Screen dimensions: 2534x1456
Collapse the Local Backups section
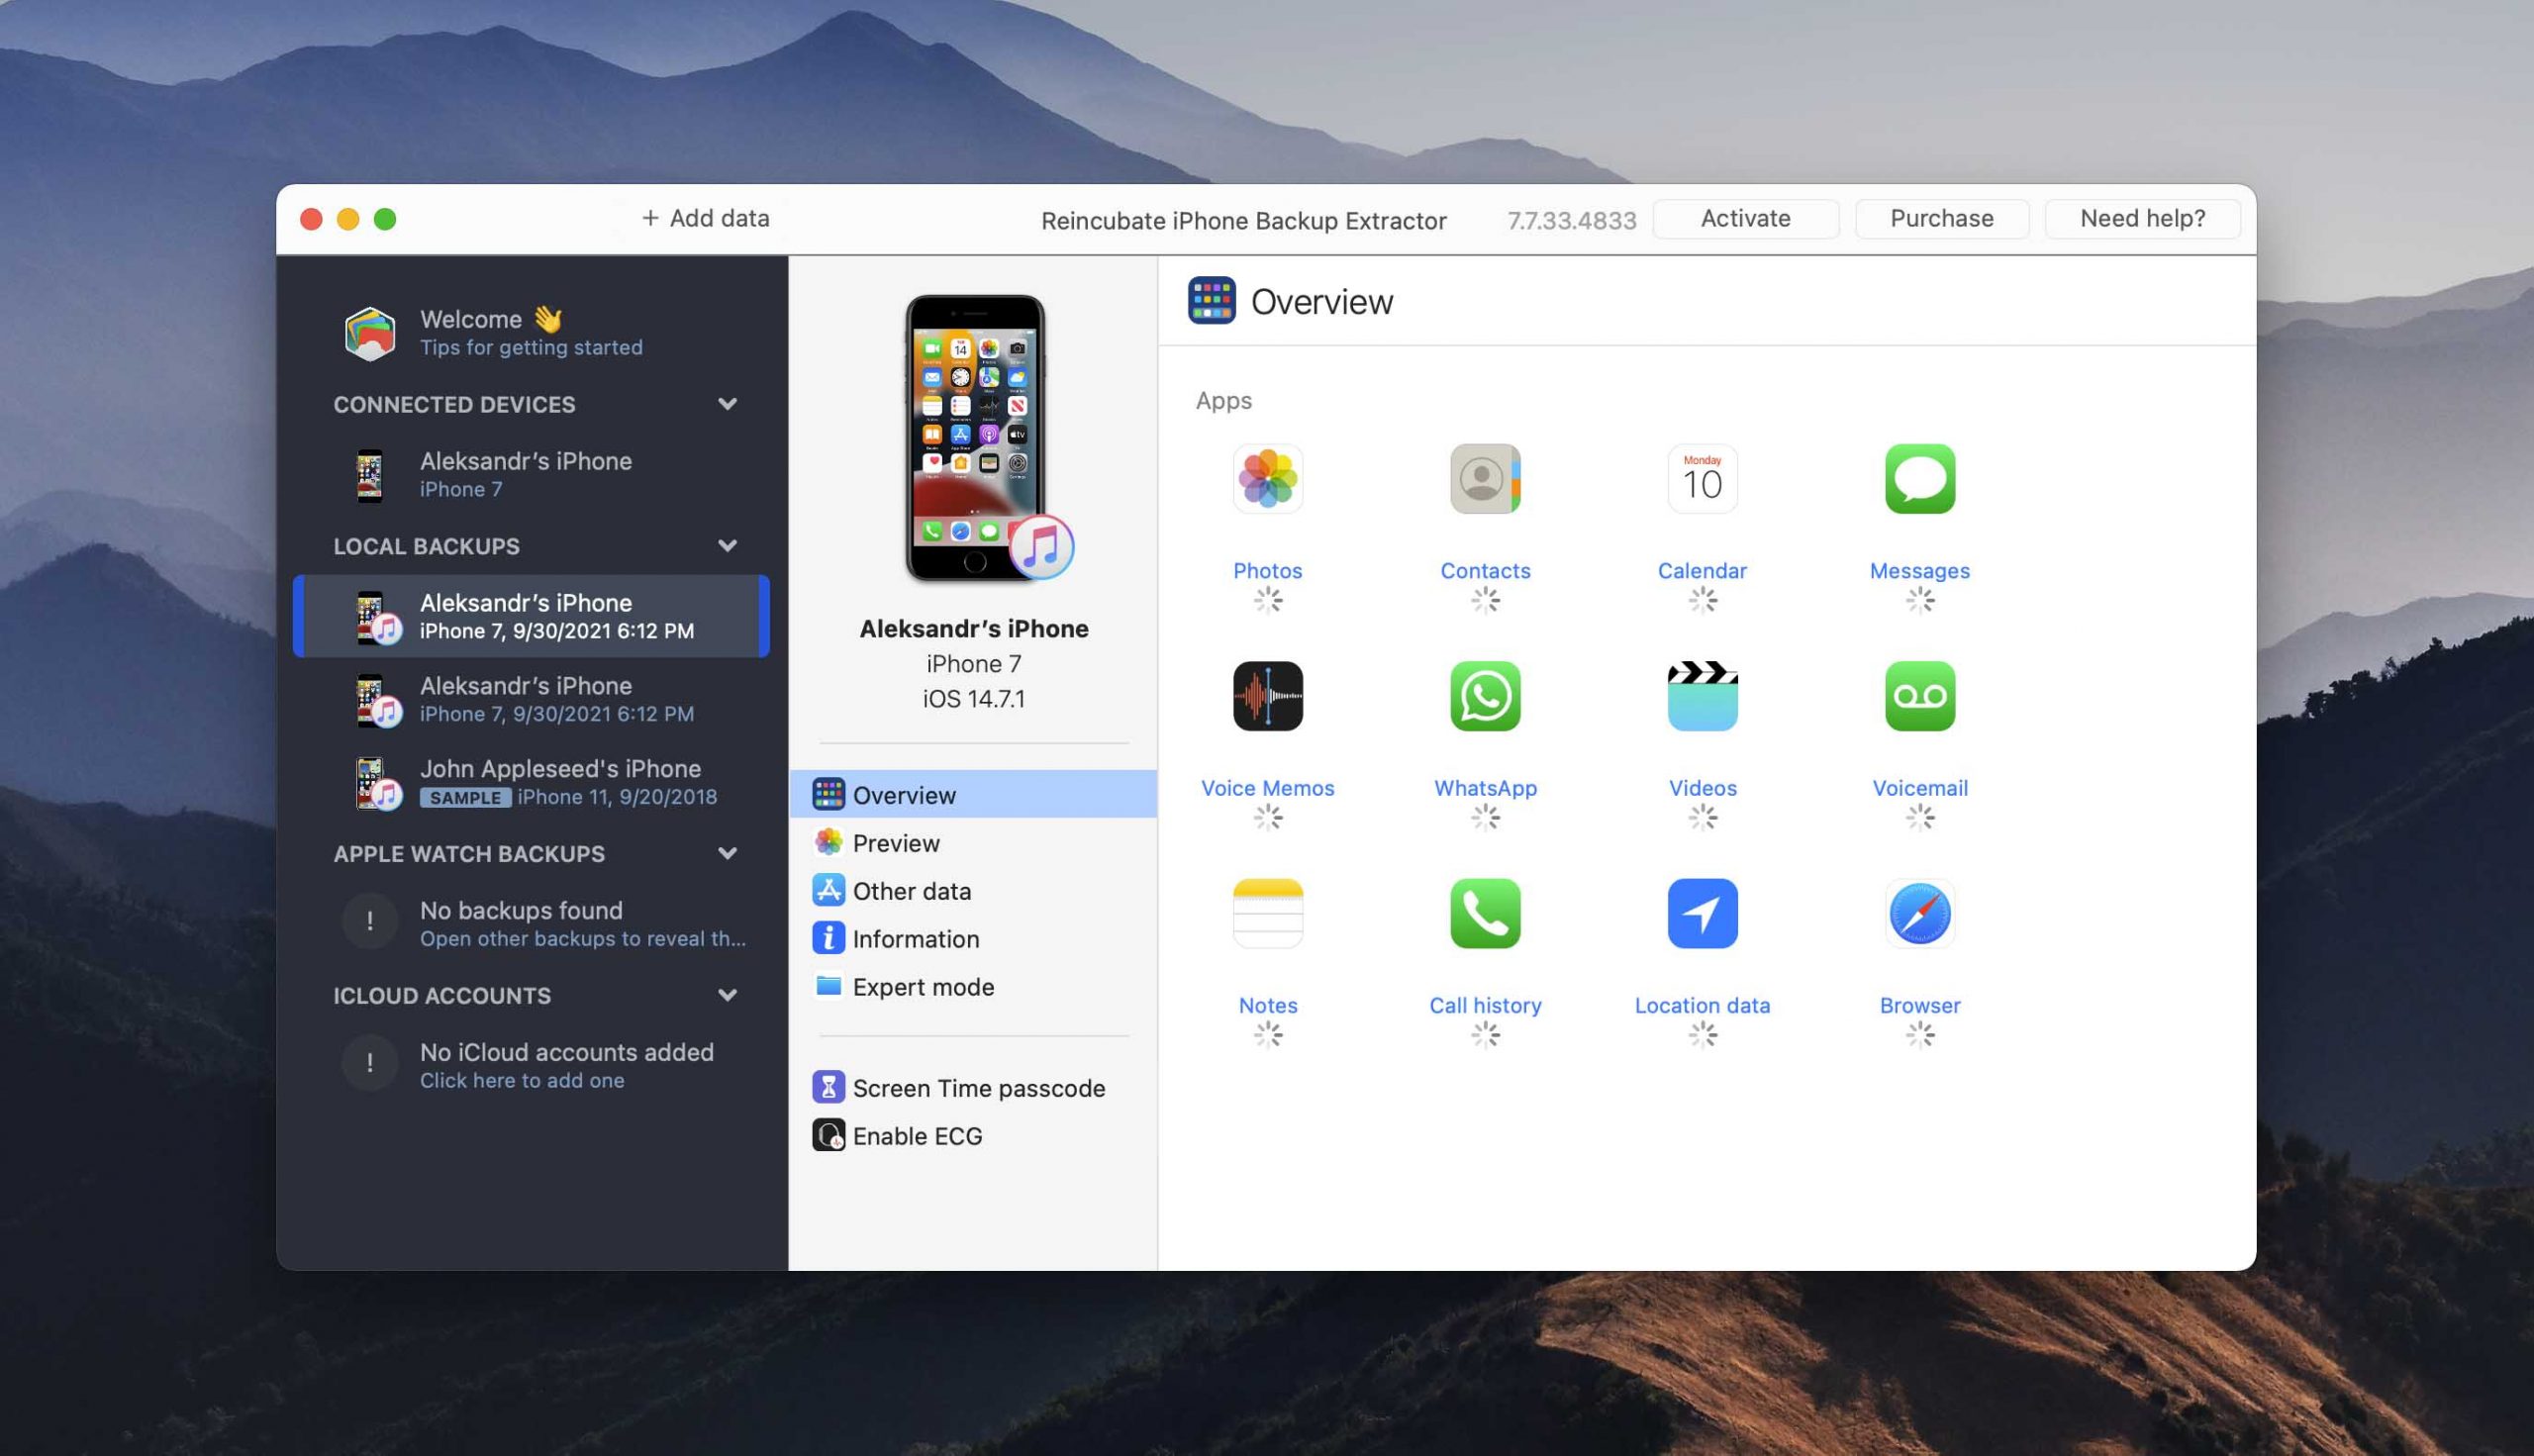pyautogui.click(x=727, y=546)
